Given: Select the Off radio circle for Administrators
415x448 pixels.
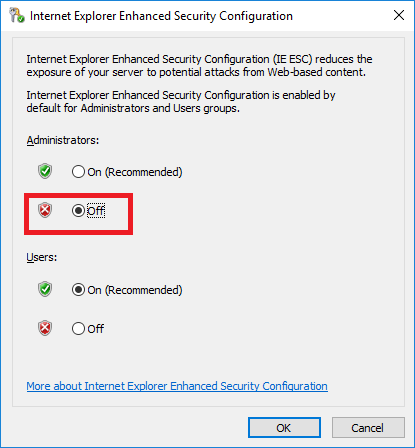Looking at the screenshot, I should point(78,211).
